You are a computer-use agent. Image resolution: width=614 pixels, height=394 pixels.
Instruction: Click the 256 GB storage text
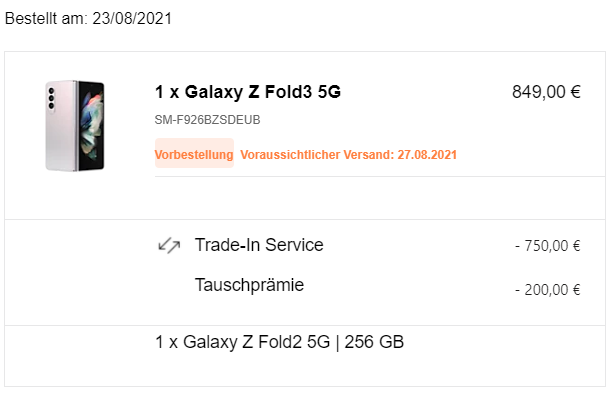(374, 342)
